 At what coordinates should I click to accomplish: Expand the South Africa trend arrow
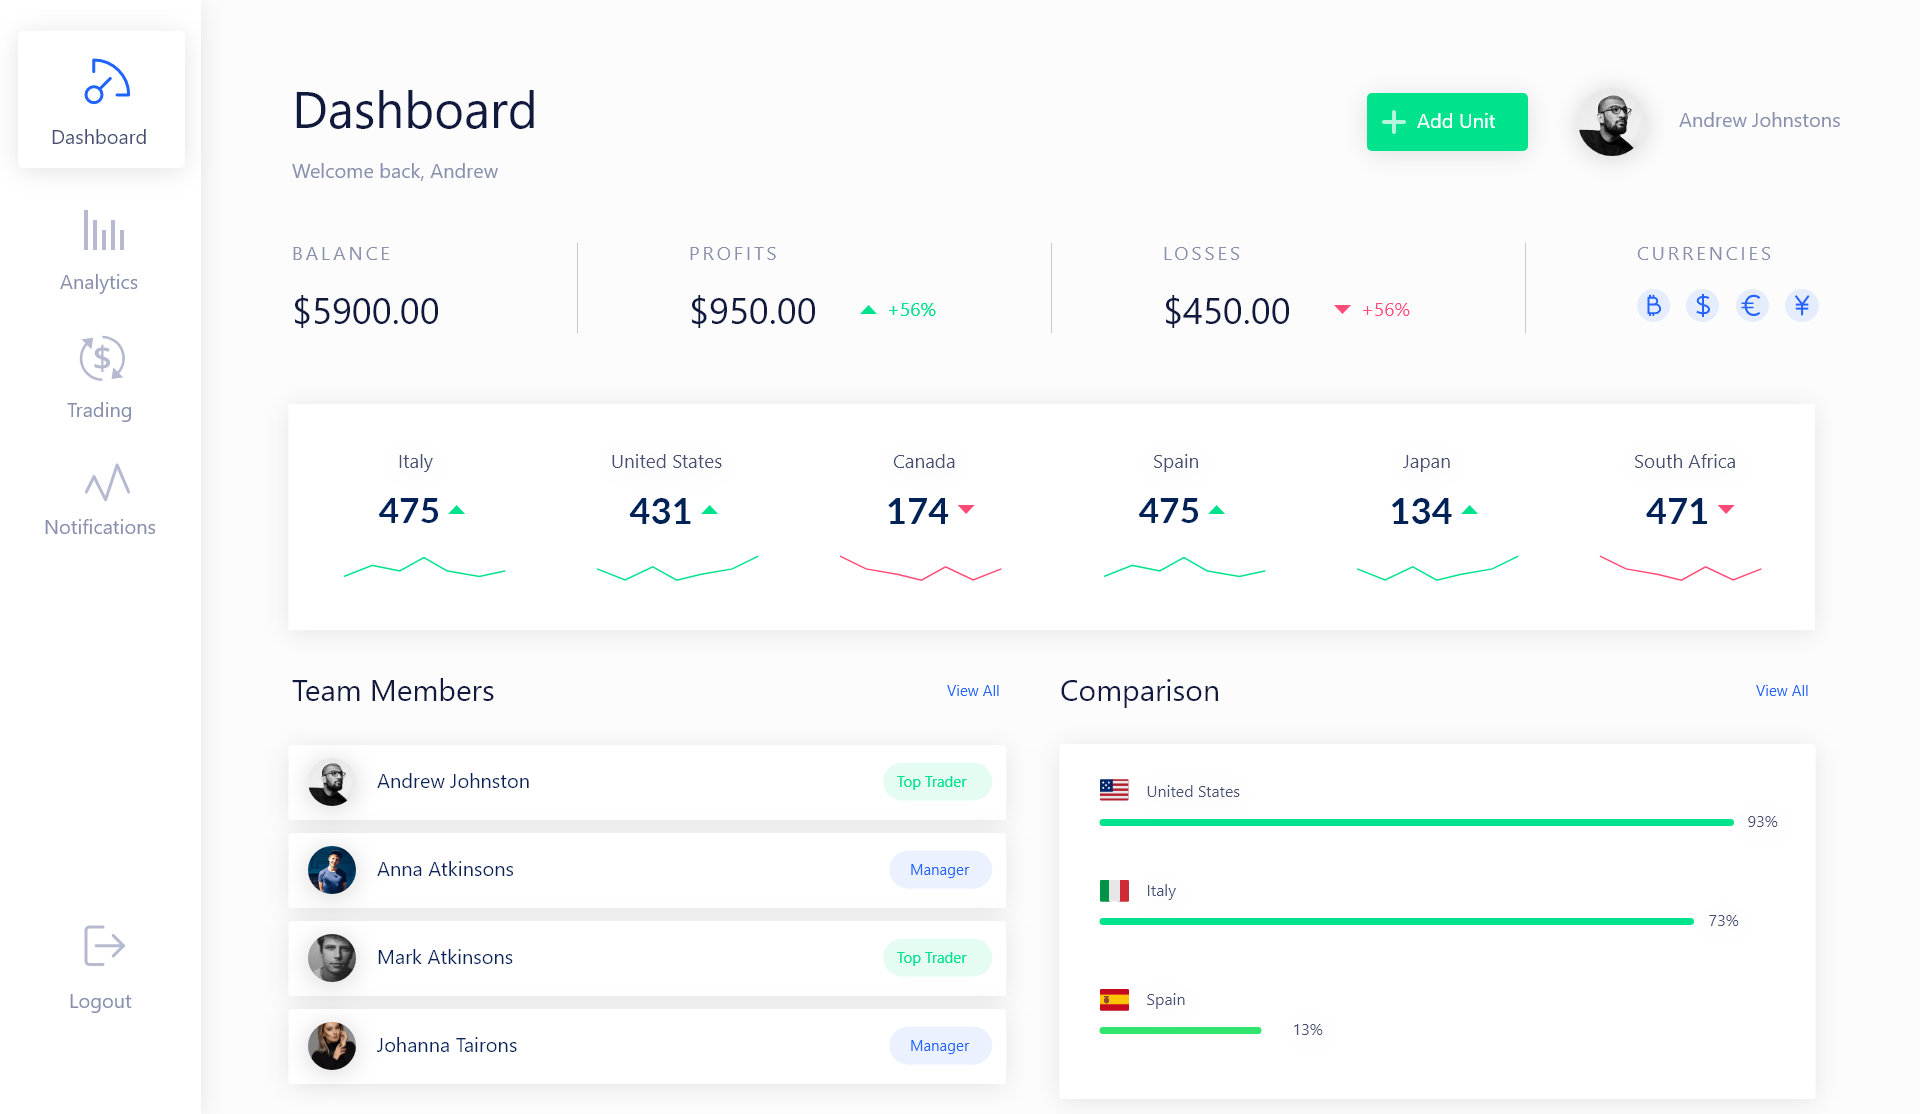coord(1726,510)
